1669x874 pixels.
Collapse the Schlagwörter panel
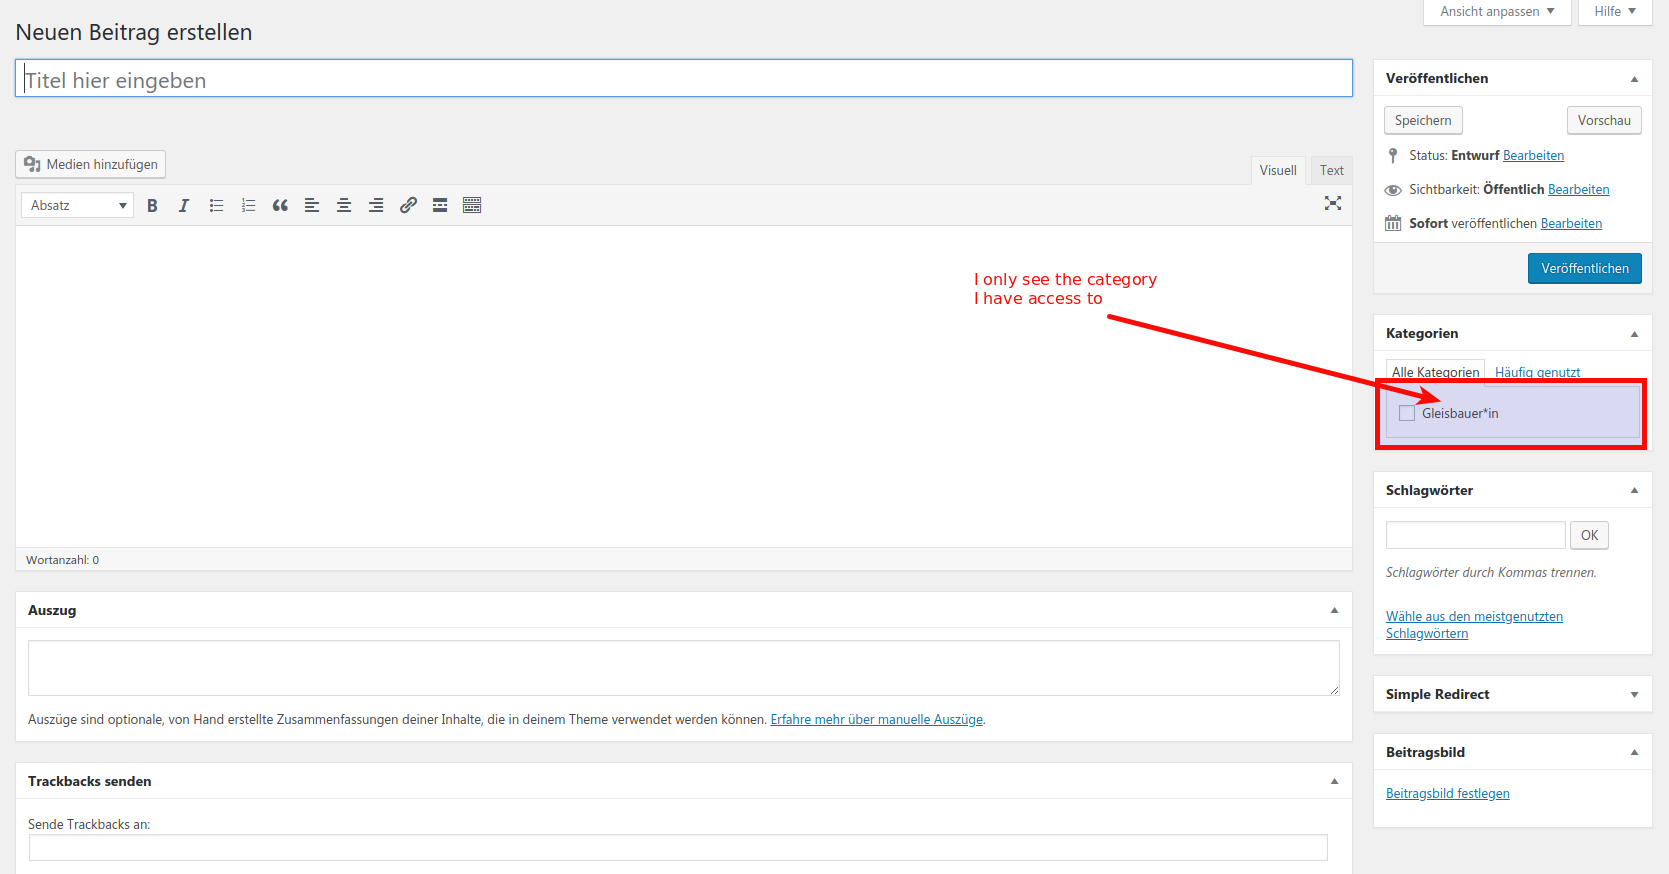(x=1634, y=490)
